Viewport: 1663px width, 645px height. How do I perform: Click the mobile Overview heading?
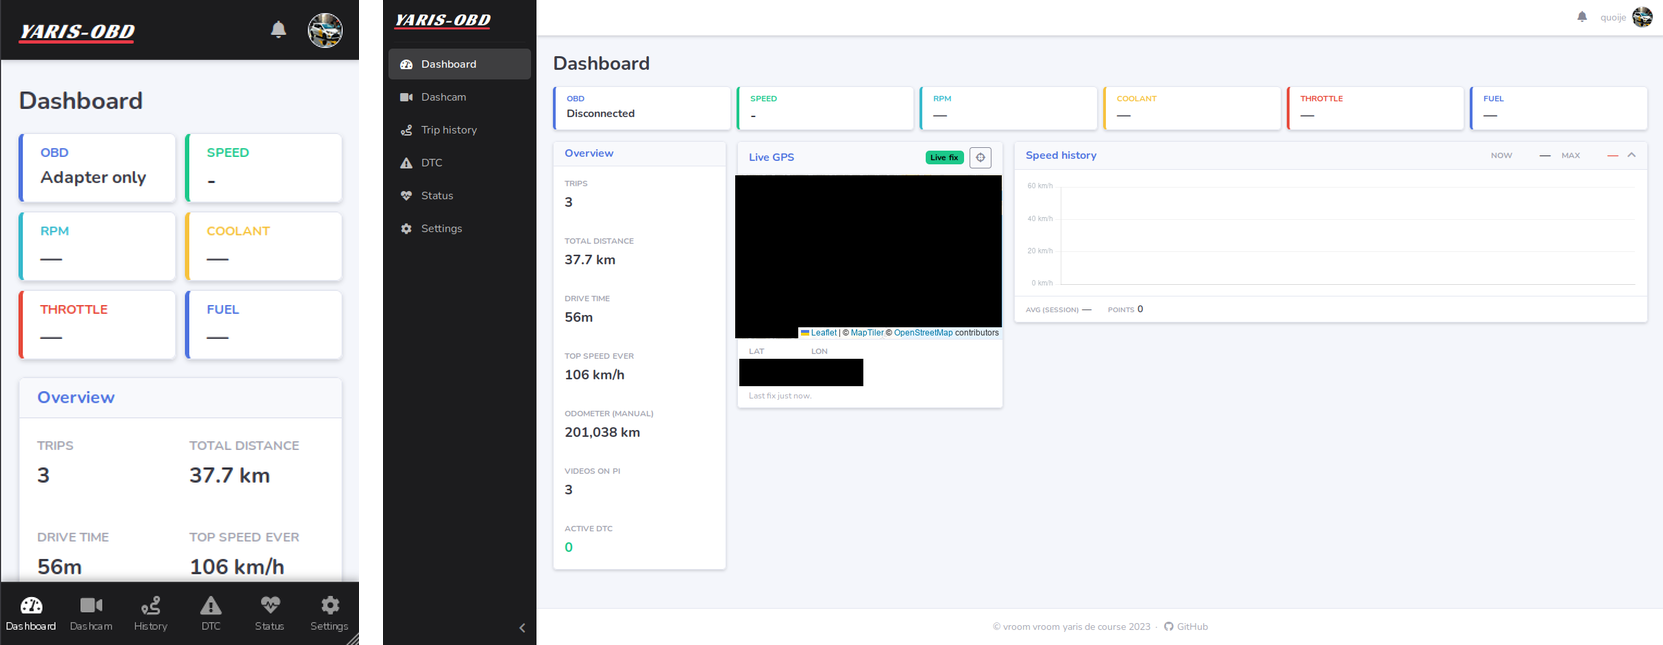pyautogui.click(x=76, y=397)
